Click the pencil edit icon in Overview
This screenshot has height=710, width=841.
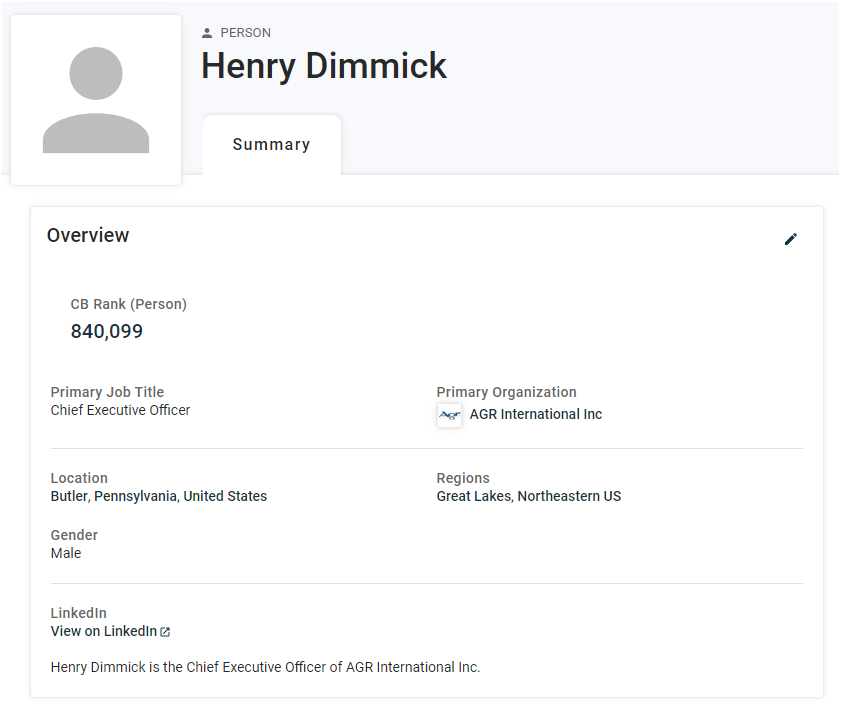pos(791,239)
